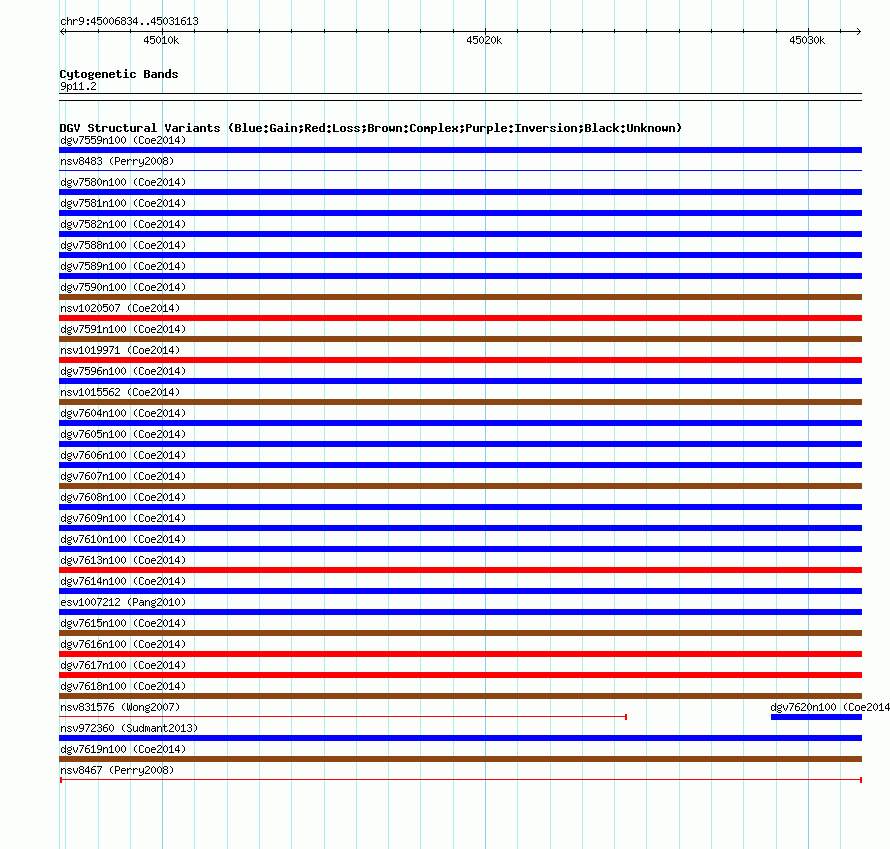The width and height of the screenshot is (890, 849).
Task: Click the dgv7591n100 (Coe2014) label
Action: coord(123,329)
